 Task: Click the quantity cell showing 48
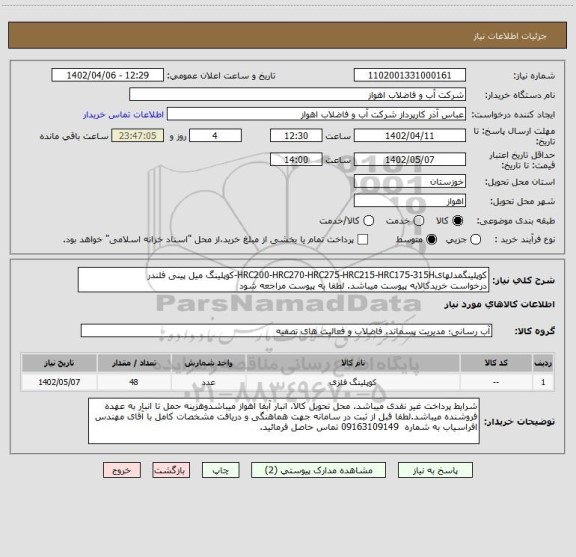coord(134,382)
